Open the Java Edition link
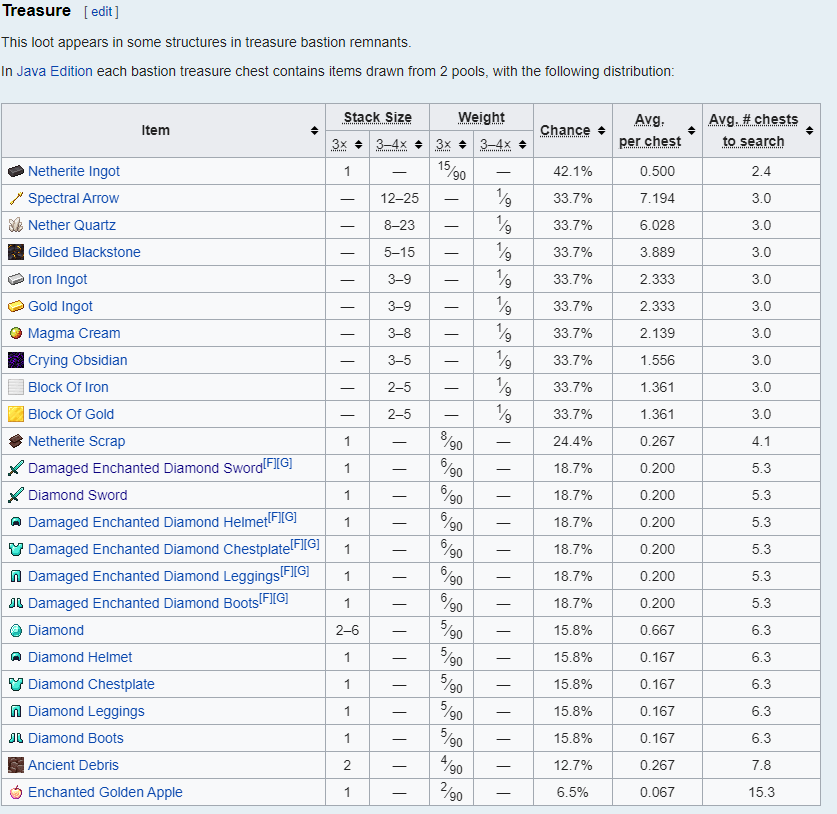Screen dimensions: 837x814 point(54,71)
